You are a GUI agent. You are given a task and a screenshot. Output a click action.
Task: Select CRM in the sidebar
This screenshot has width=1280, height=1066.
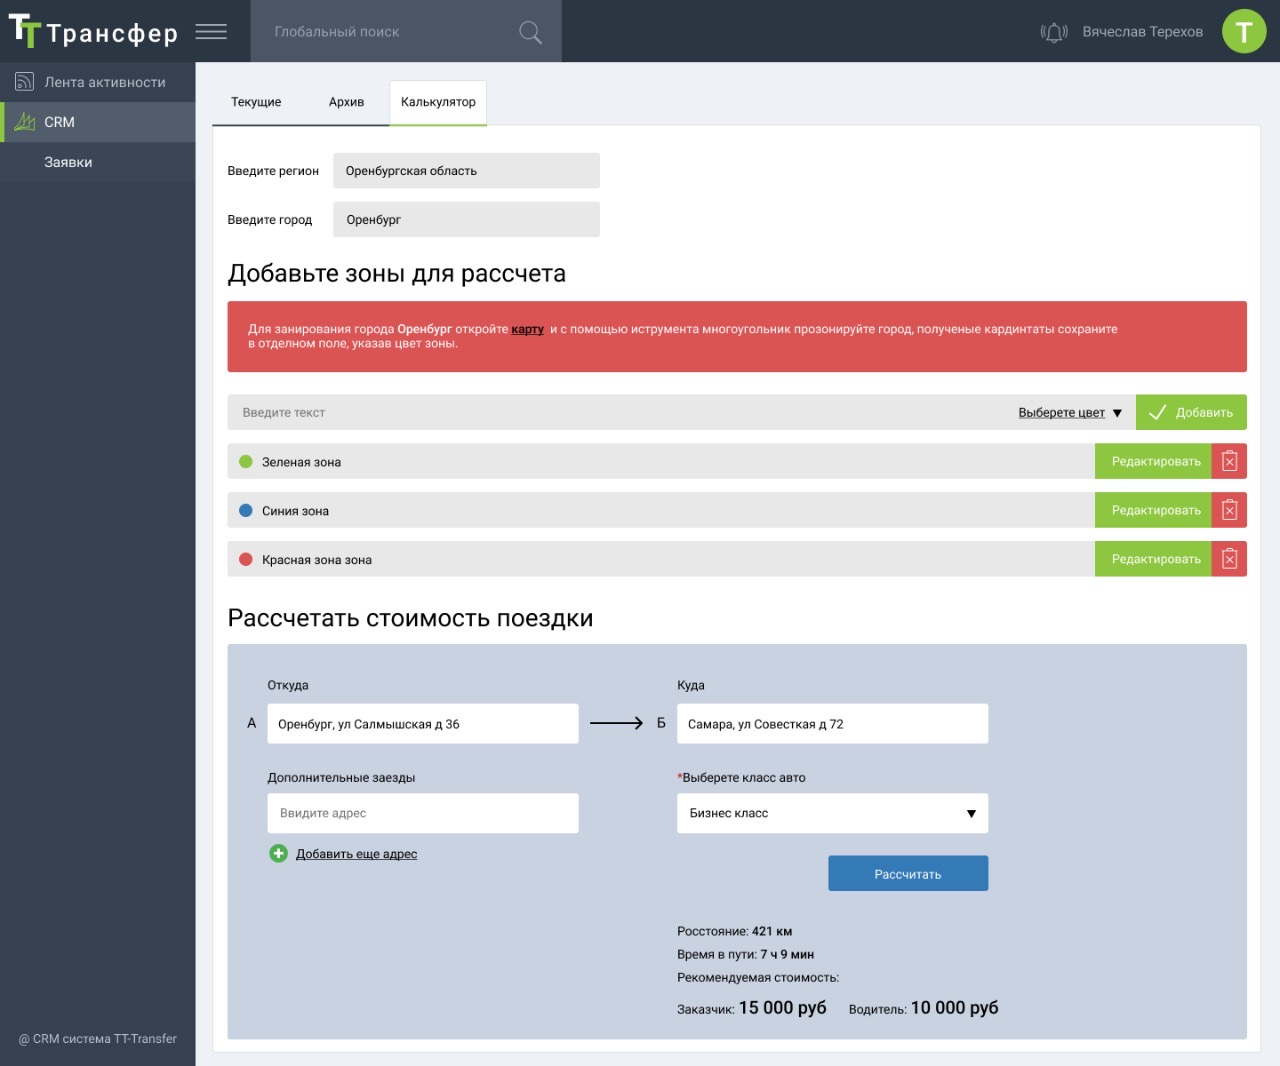pyautogui.click(x=98, y=122)
